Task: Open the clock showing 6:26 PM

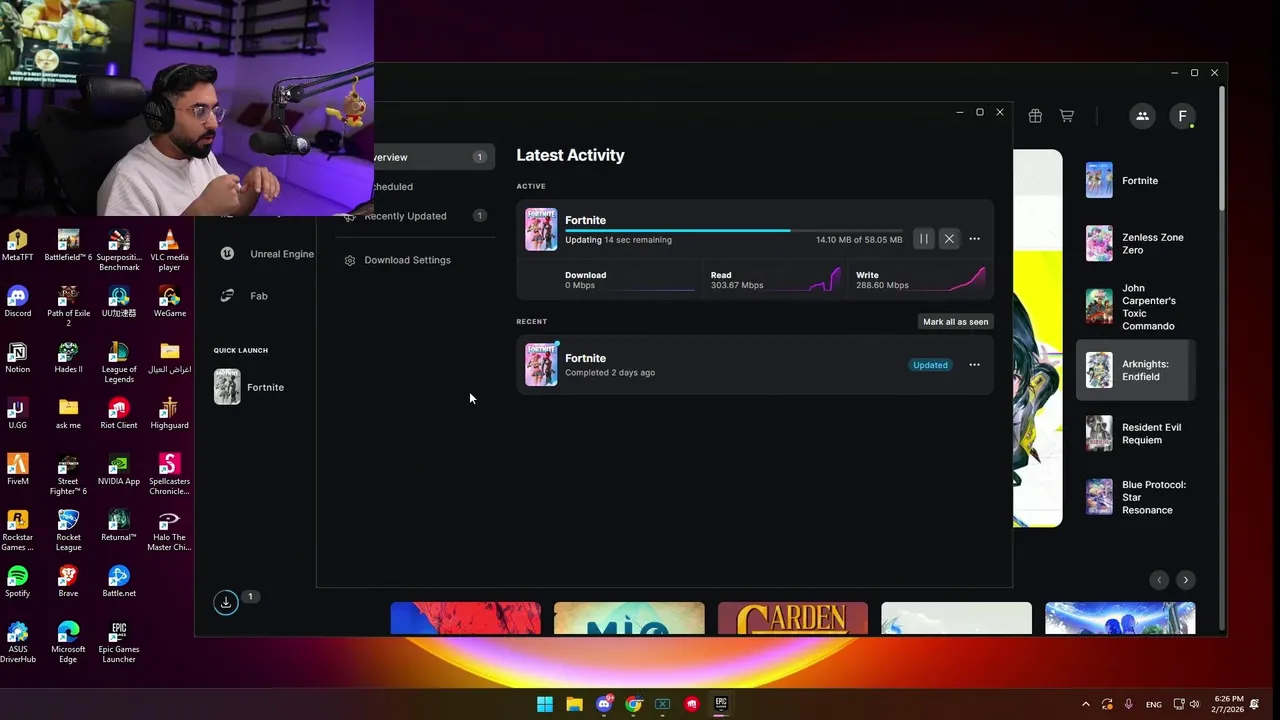Action: (1230, 704)
